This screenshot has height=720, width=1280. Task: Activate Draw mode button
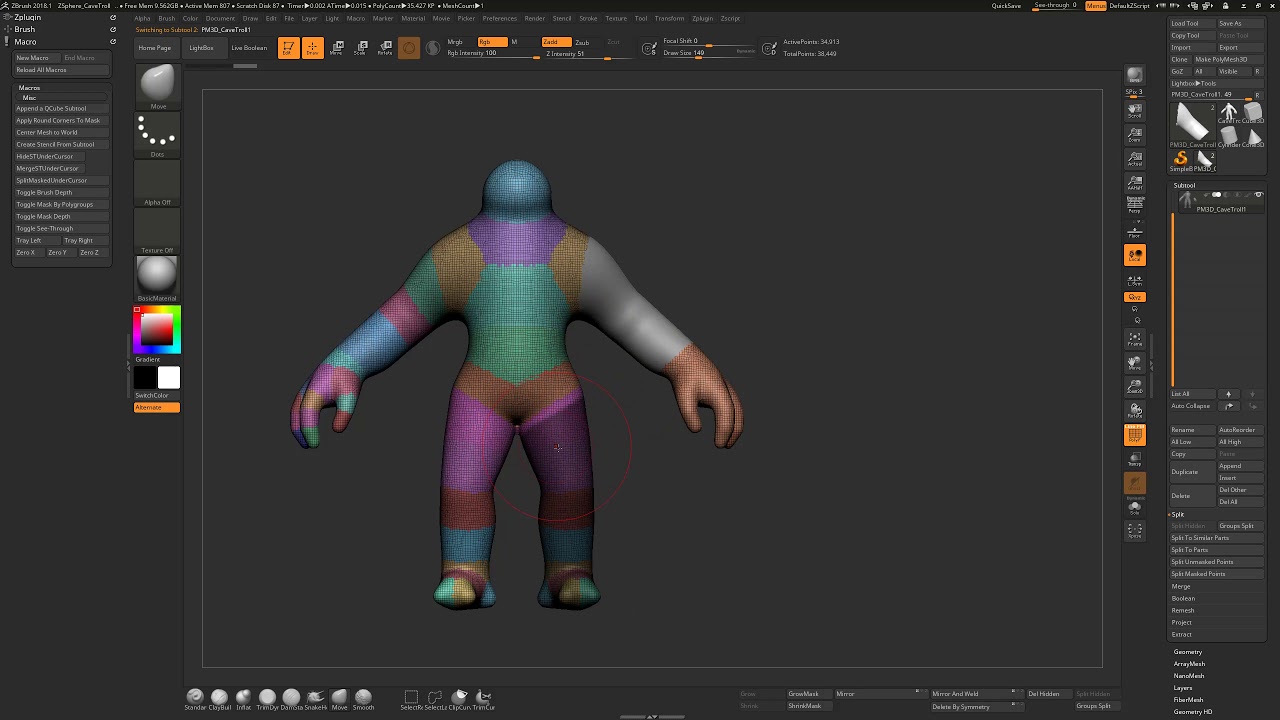pyautogui.click(x=312, y=48)
